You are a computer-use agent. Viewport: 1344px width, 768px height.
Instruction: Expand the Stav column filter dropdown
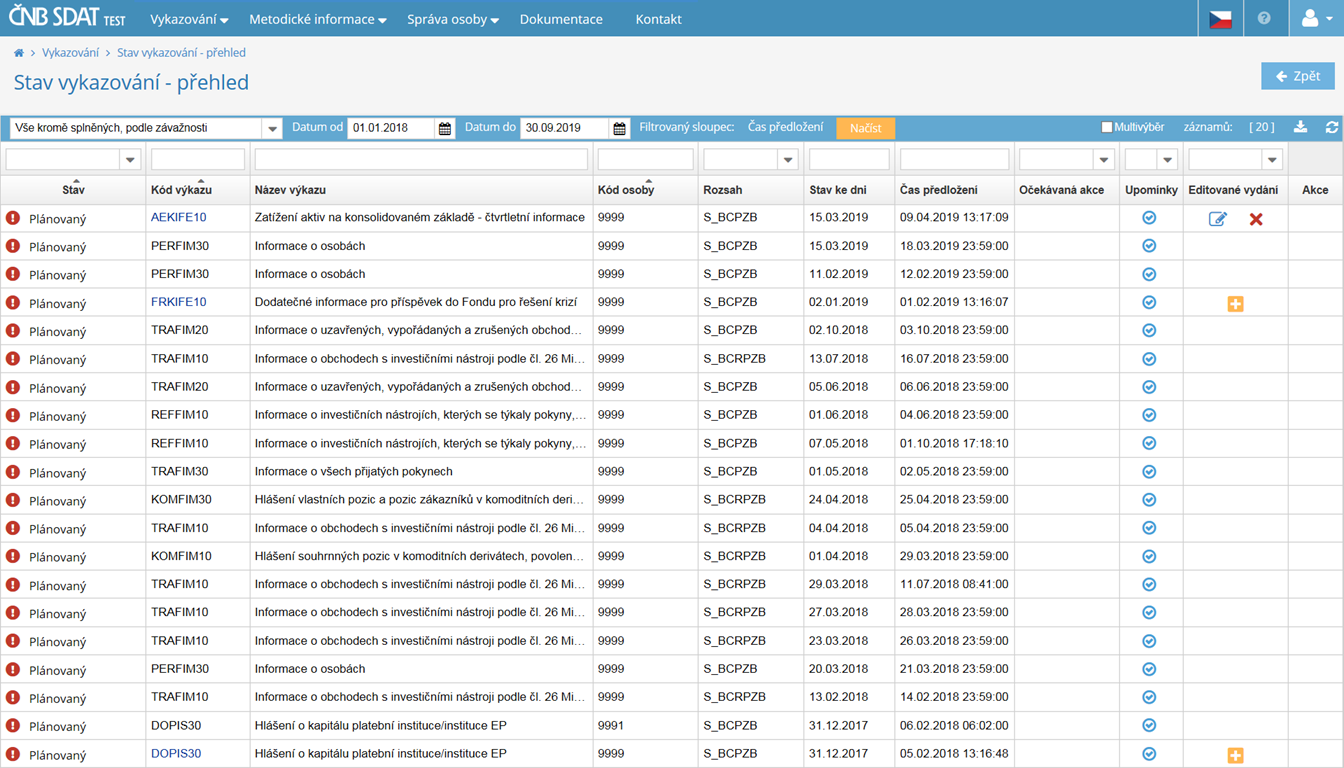[129, 160]
